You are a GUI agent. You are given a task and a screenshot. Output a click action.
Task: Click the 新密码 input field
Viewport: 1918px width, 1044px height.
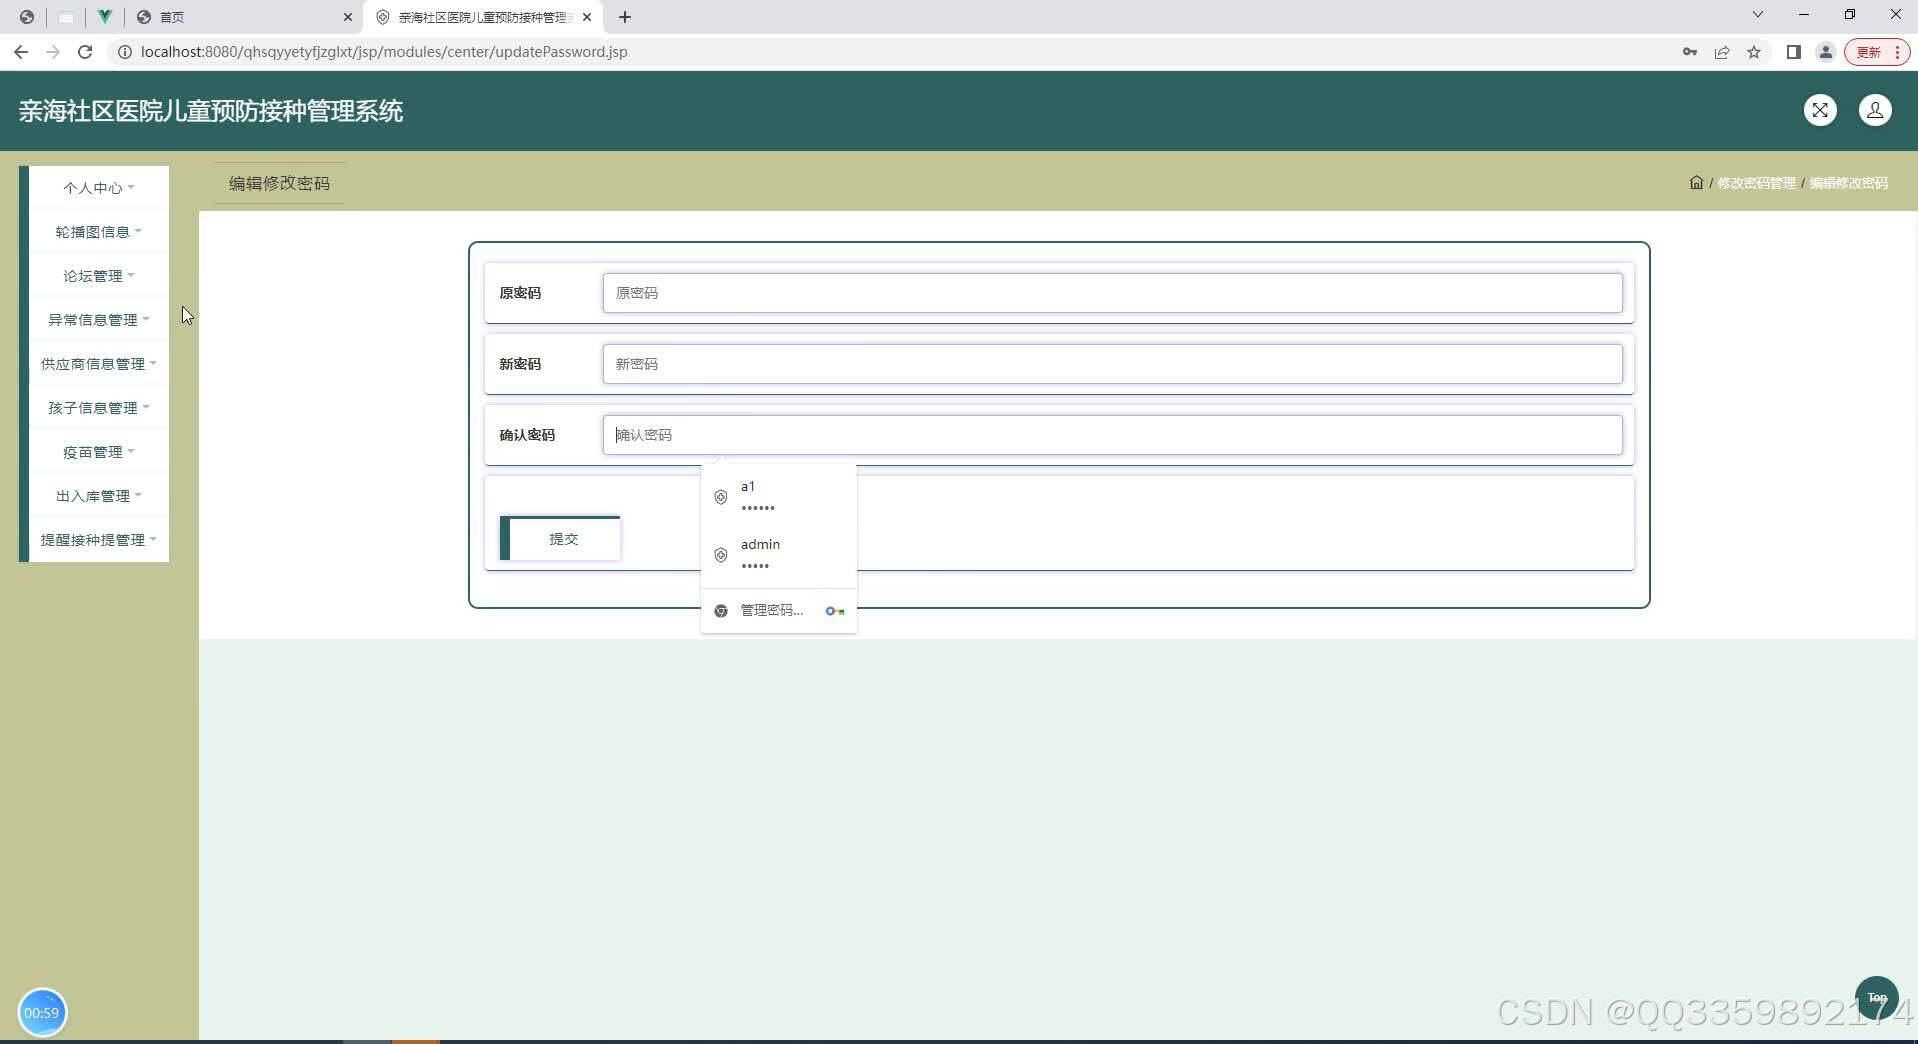tap(1112, 364)
